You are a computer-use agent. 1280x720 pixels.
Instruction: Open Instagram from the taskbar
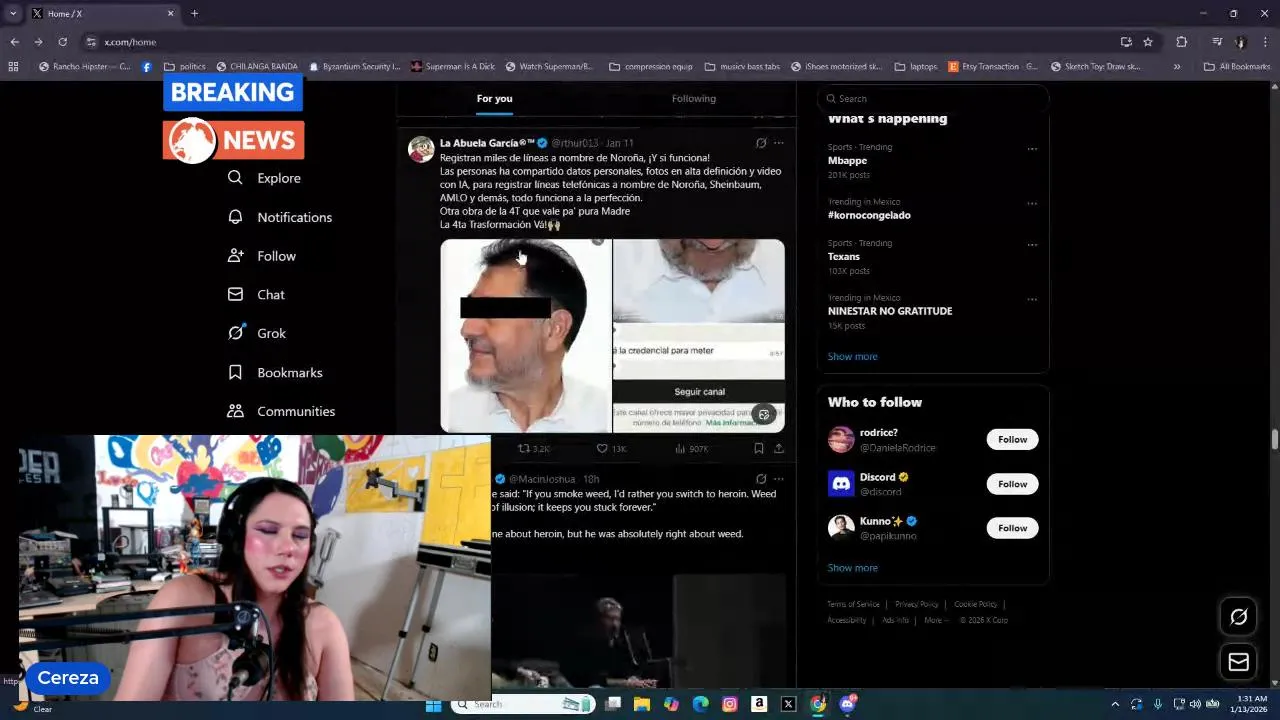tap(730, 704)
